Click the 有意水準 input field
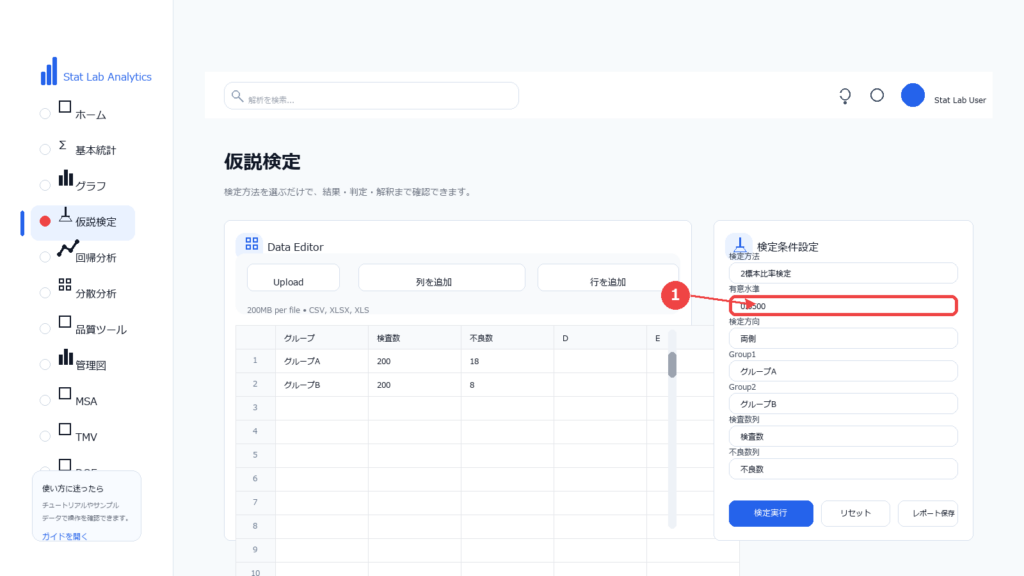 tap(843, 306)
